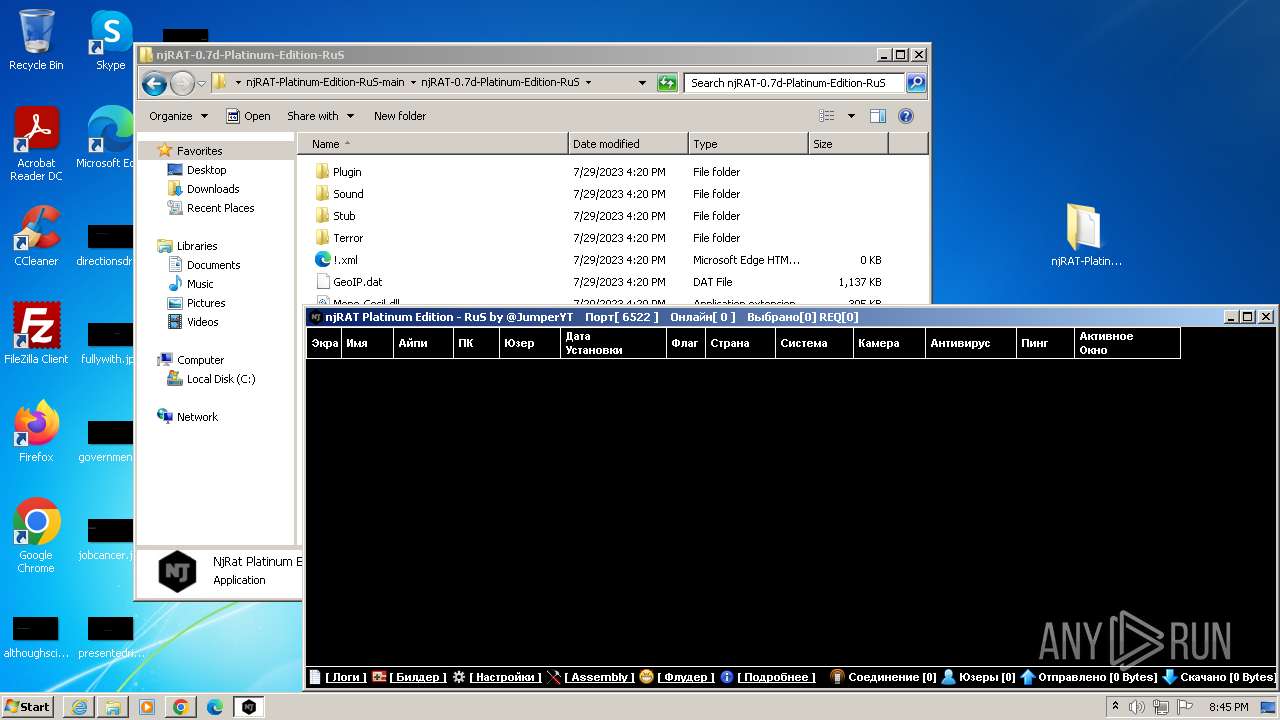Select the Google Chrome desktop shortcut
Image resolution: width=1280 pixels, height=720 pixels.
point(36,535)
